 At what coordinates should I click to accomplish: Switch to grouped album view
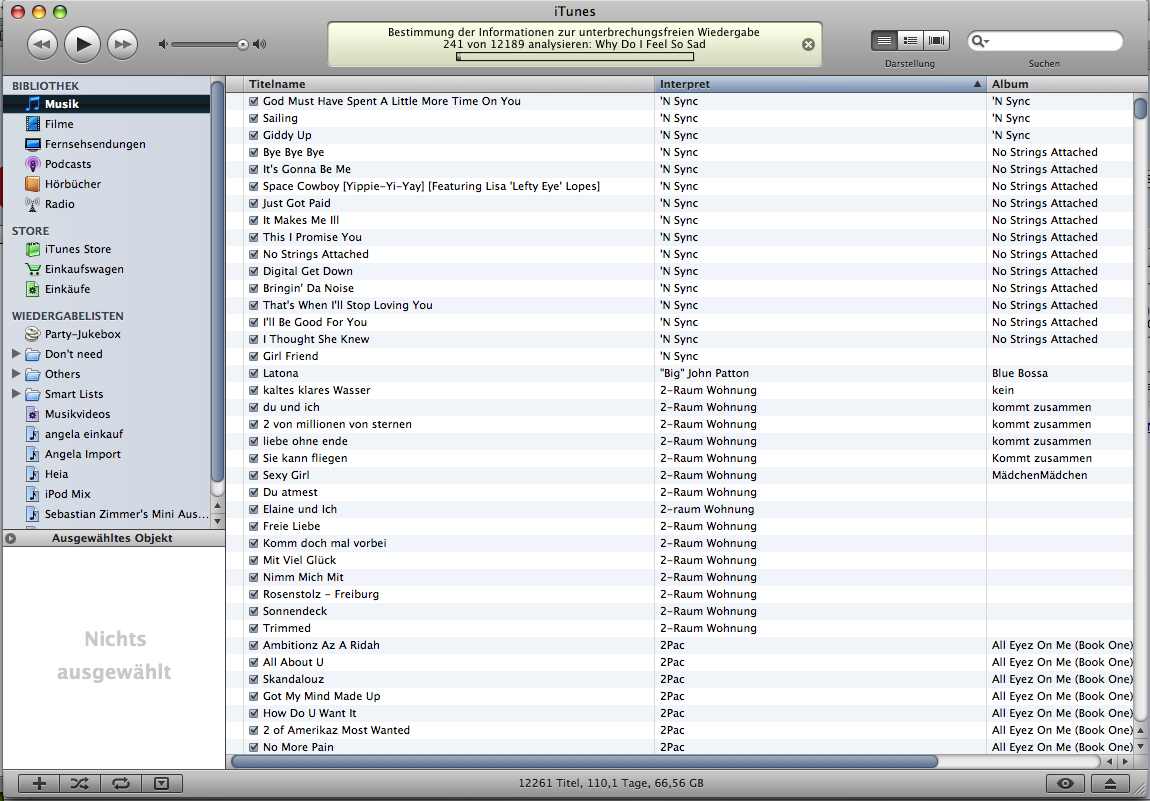[x=910, y=41]
